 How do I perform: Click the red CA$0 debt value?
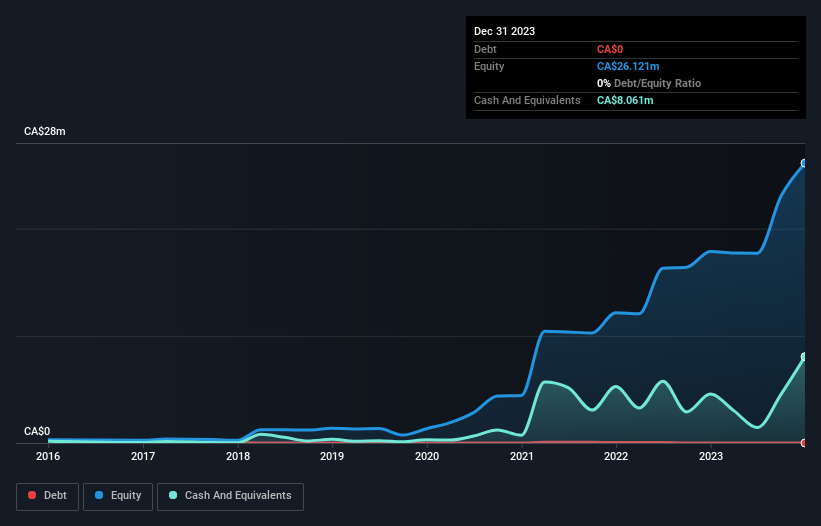point(610,49)
